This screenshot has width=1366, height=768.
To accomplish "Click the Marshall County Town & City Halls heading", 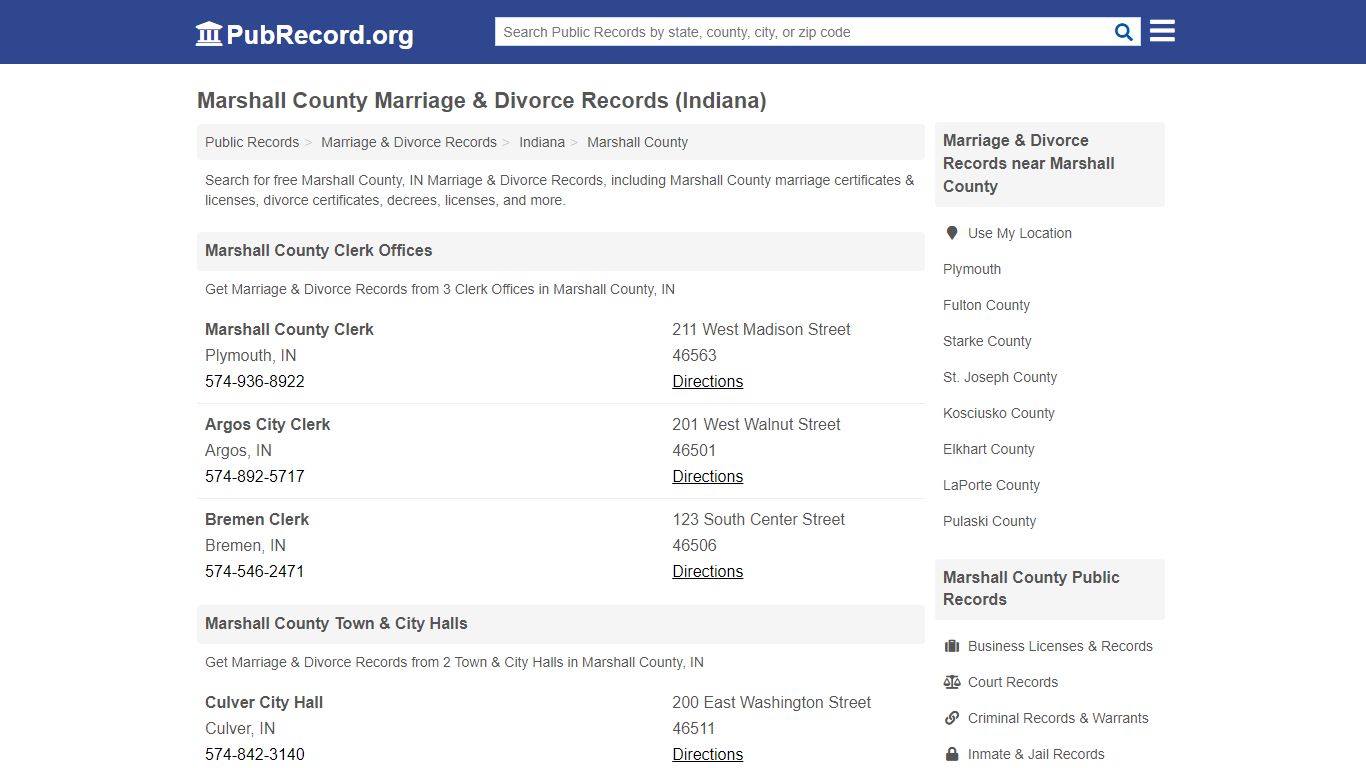I will coord(336,623).
